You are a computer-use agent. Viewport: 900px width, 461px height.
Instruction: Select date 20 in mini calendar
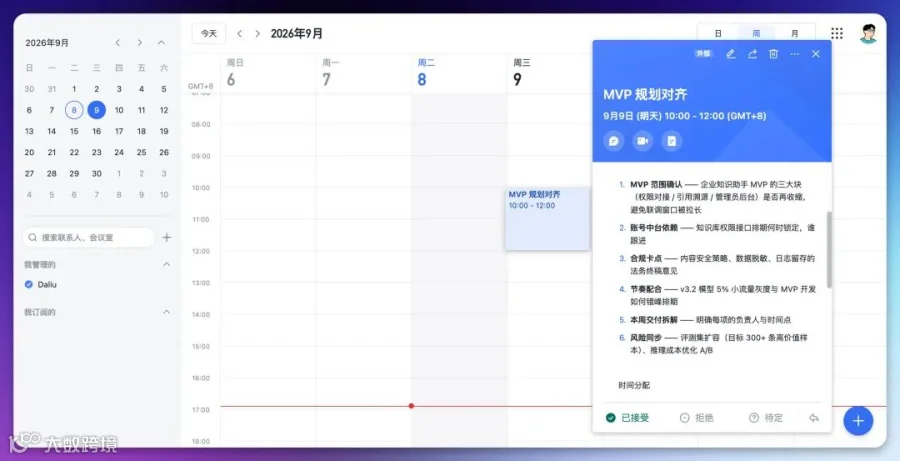(29, 152)
